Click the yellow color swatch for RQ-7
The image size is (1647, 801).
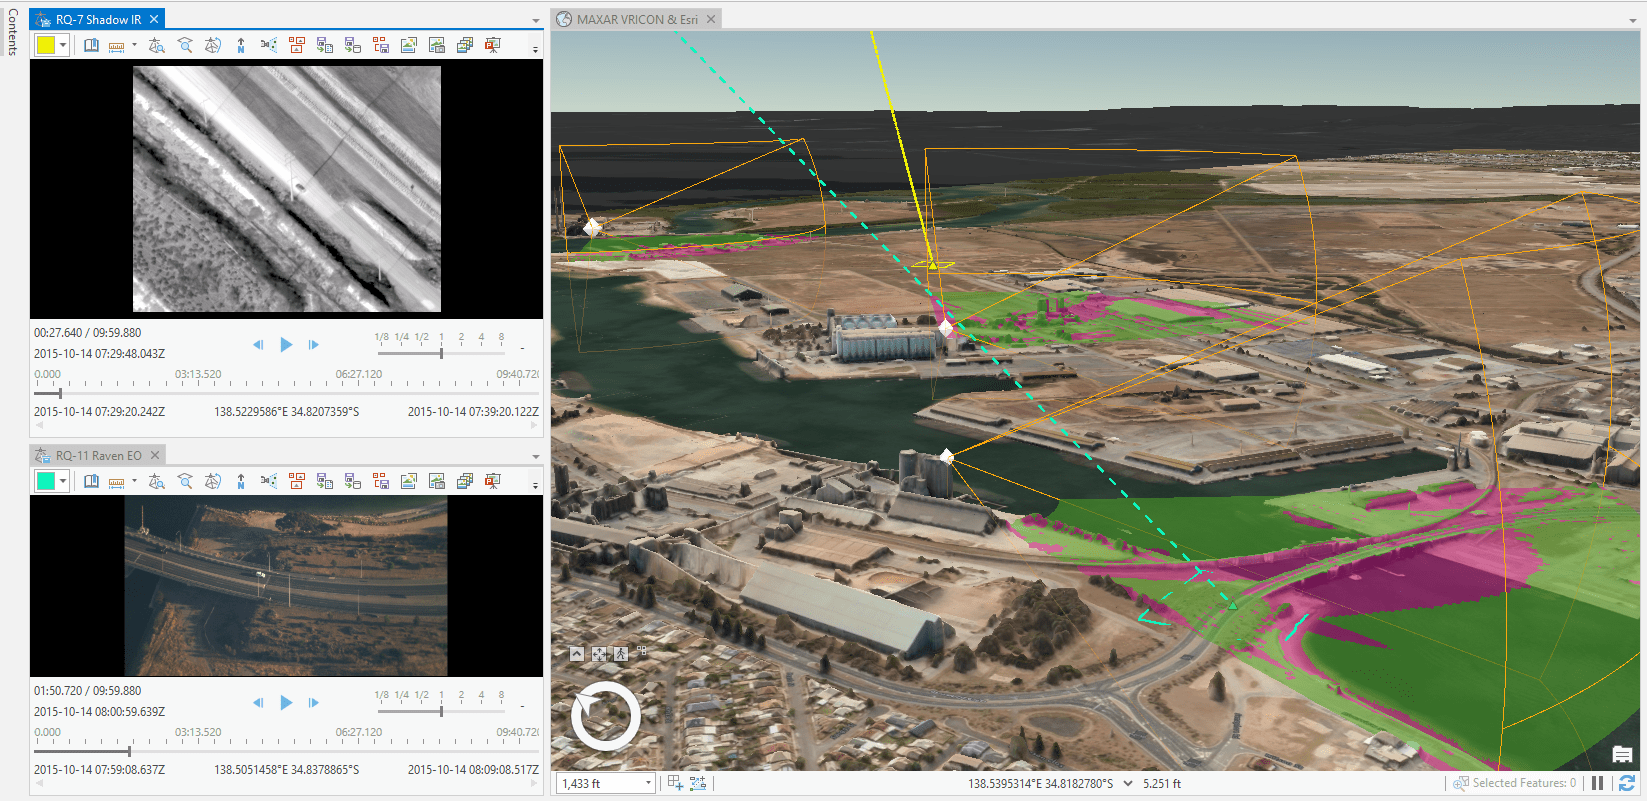(x=46, y=45)
